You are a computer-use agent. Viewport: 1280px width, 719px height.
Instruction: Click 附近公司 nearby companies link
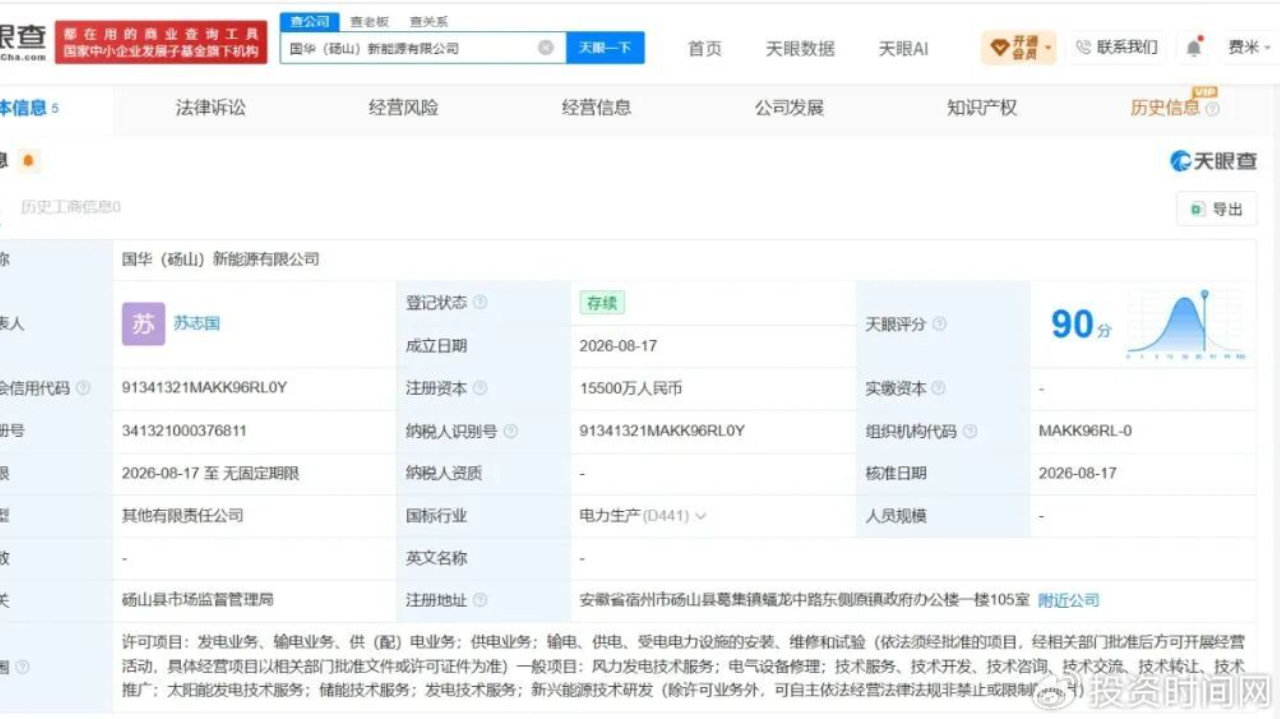(1068, 600)
